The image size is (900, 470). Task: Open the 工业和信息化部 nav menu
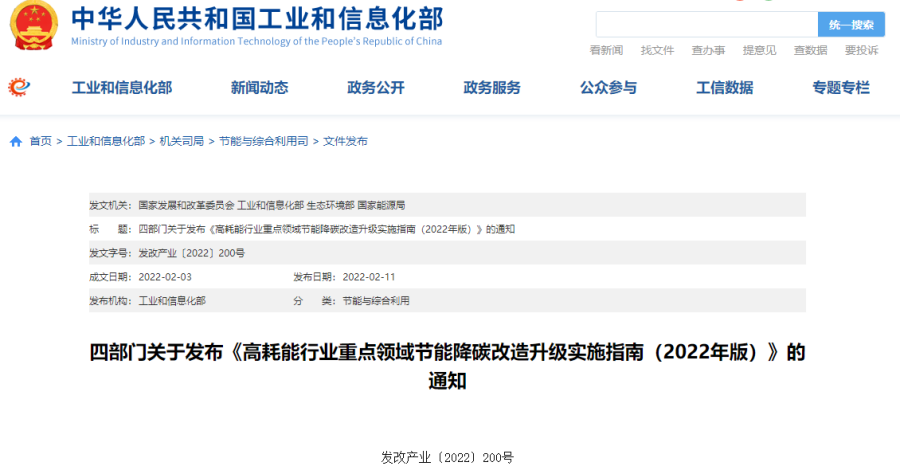[x=122, y=88]
